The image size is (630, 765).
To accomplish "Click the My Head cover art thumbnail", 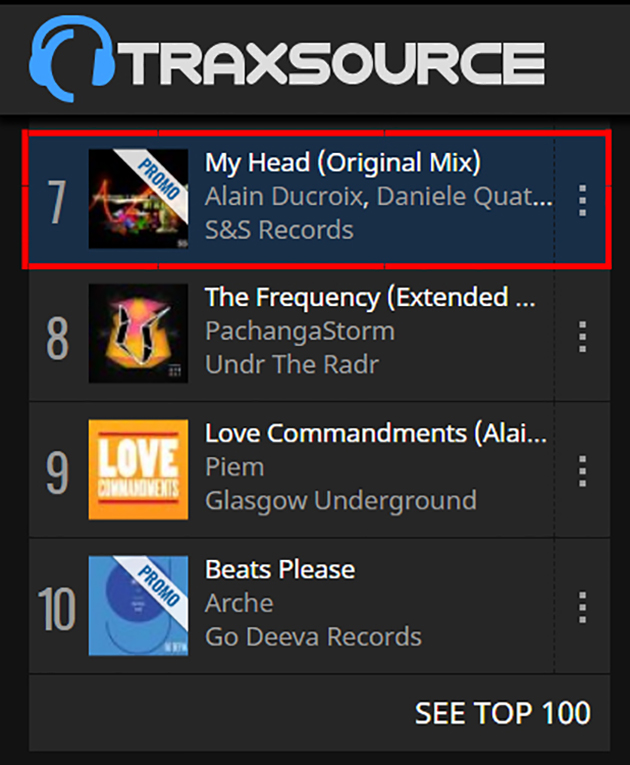I will coord(138,199).
